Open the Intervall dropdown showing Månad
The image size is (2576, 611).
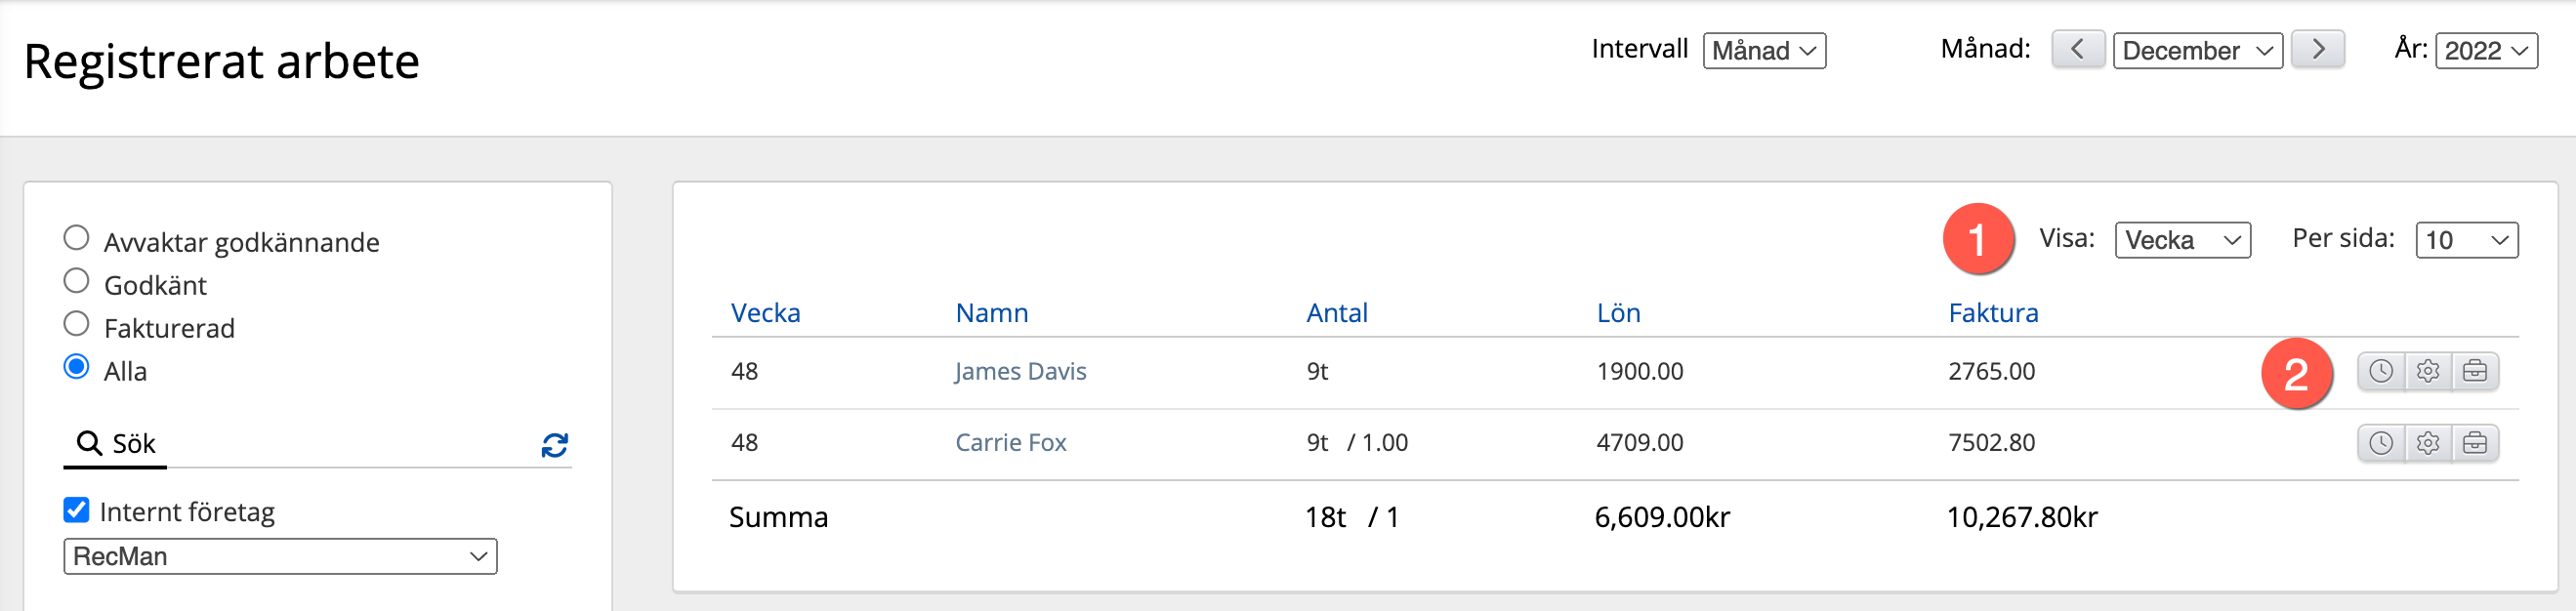(1764, 51)
